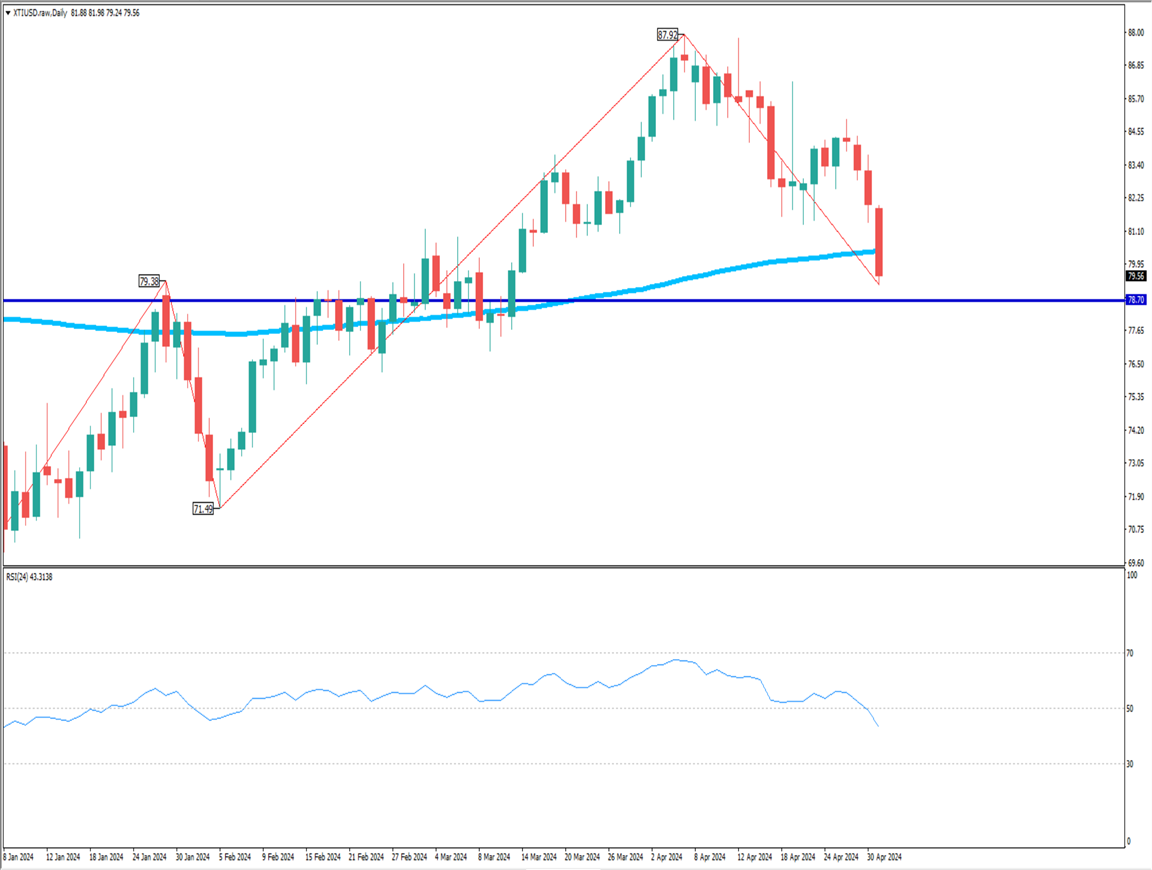Select the 71.48 swing low label
1152x870 pixels.
click(x=202, y=509)
